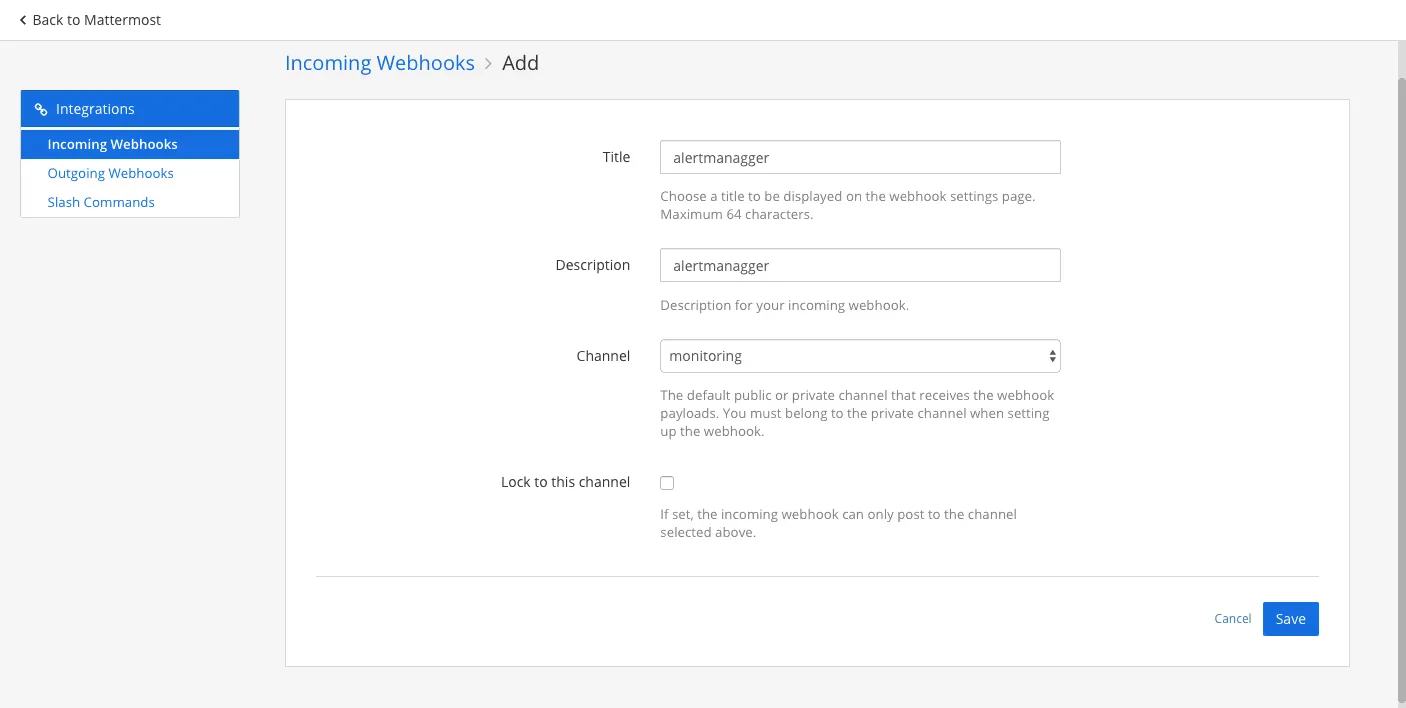This screenshot has height=708, width=1406.
Task: Enable the Lock to this channel checkbox
Action: (667, 483)
